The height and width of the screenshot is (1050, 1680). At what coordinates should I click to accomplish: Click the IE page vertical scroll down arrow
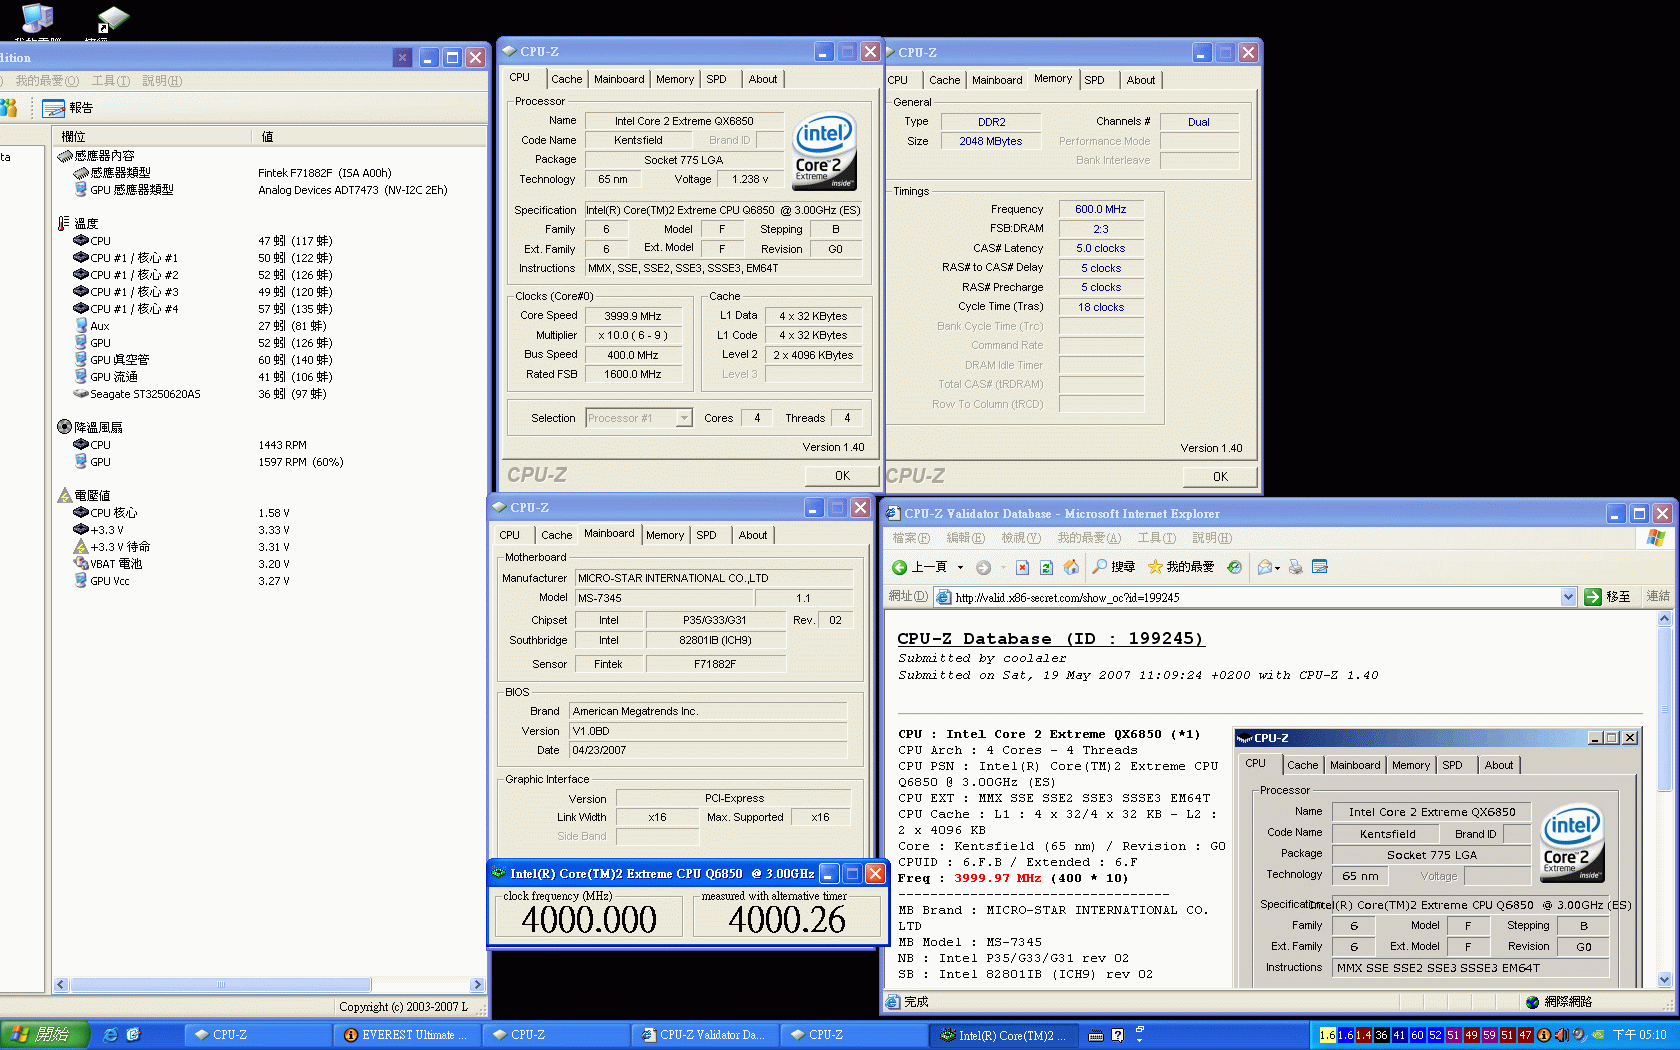coord(1664,980)
